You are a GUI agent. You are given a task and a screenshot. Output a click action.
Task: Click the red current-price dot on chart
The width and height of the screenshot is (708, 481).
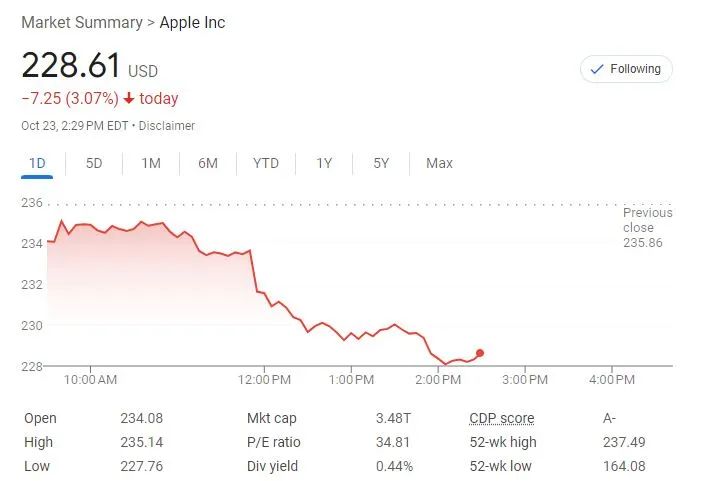[480, 353]
